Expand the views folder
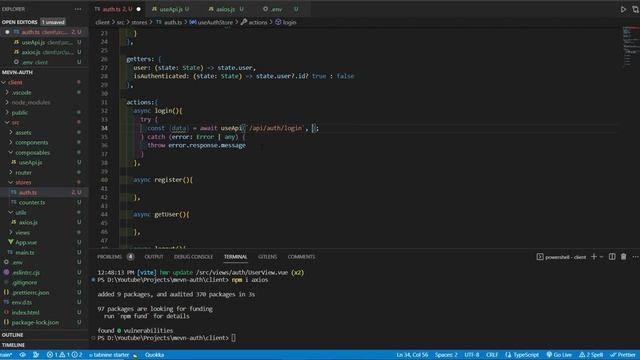640x360 pixels. pos(22,233)
